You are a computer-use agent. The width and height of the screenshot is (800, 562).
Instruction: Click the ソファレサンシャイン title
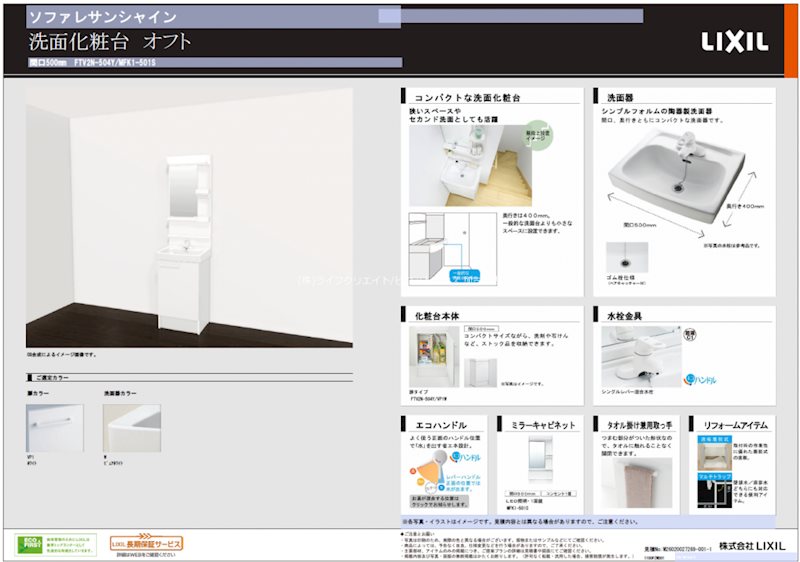click(x=102, y=17)
